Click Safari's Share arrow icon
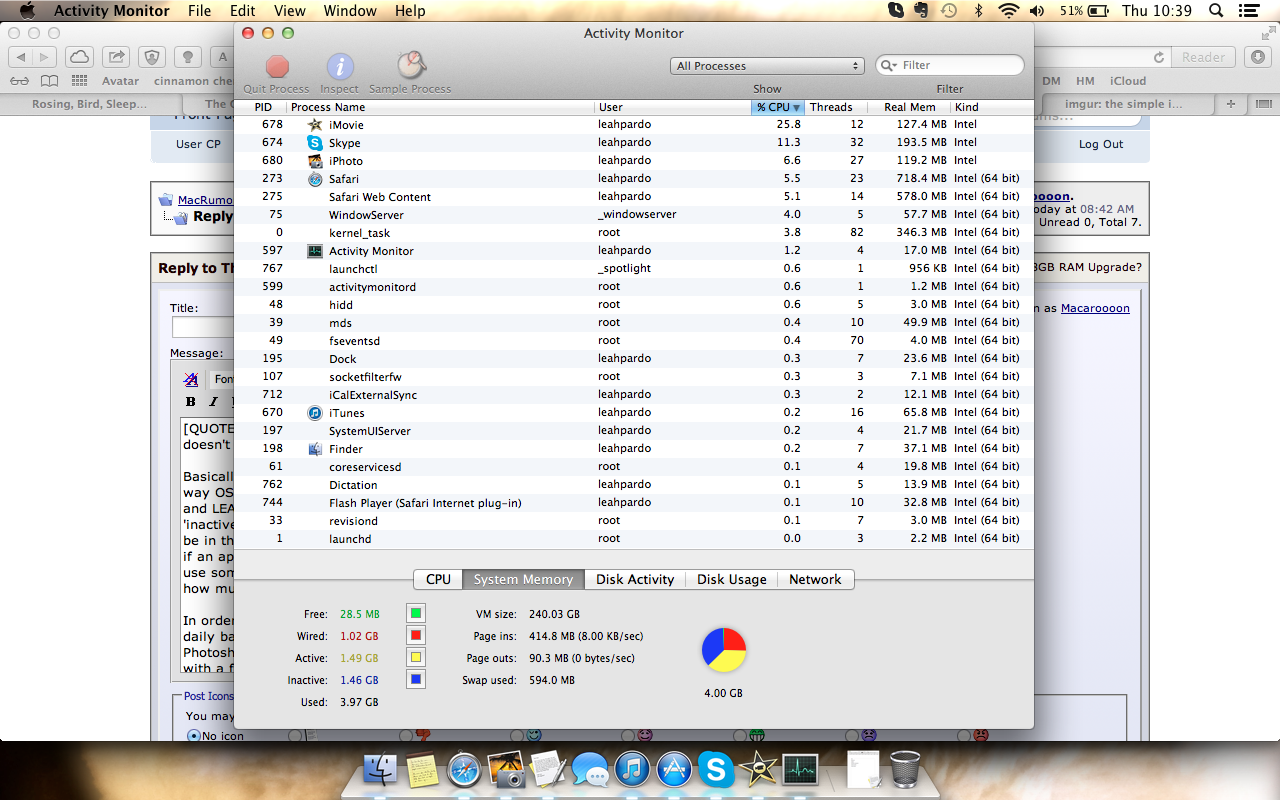The image size is (1280, 800). click(x=117, y=57)
